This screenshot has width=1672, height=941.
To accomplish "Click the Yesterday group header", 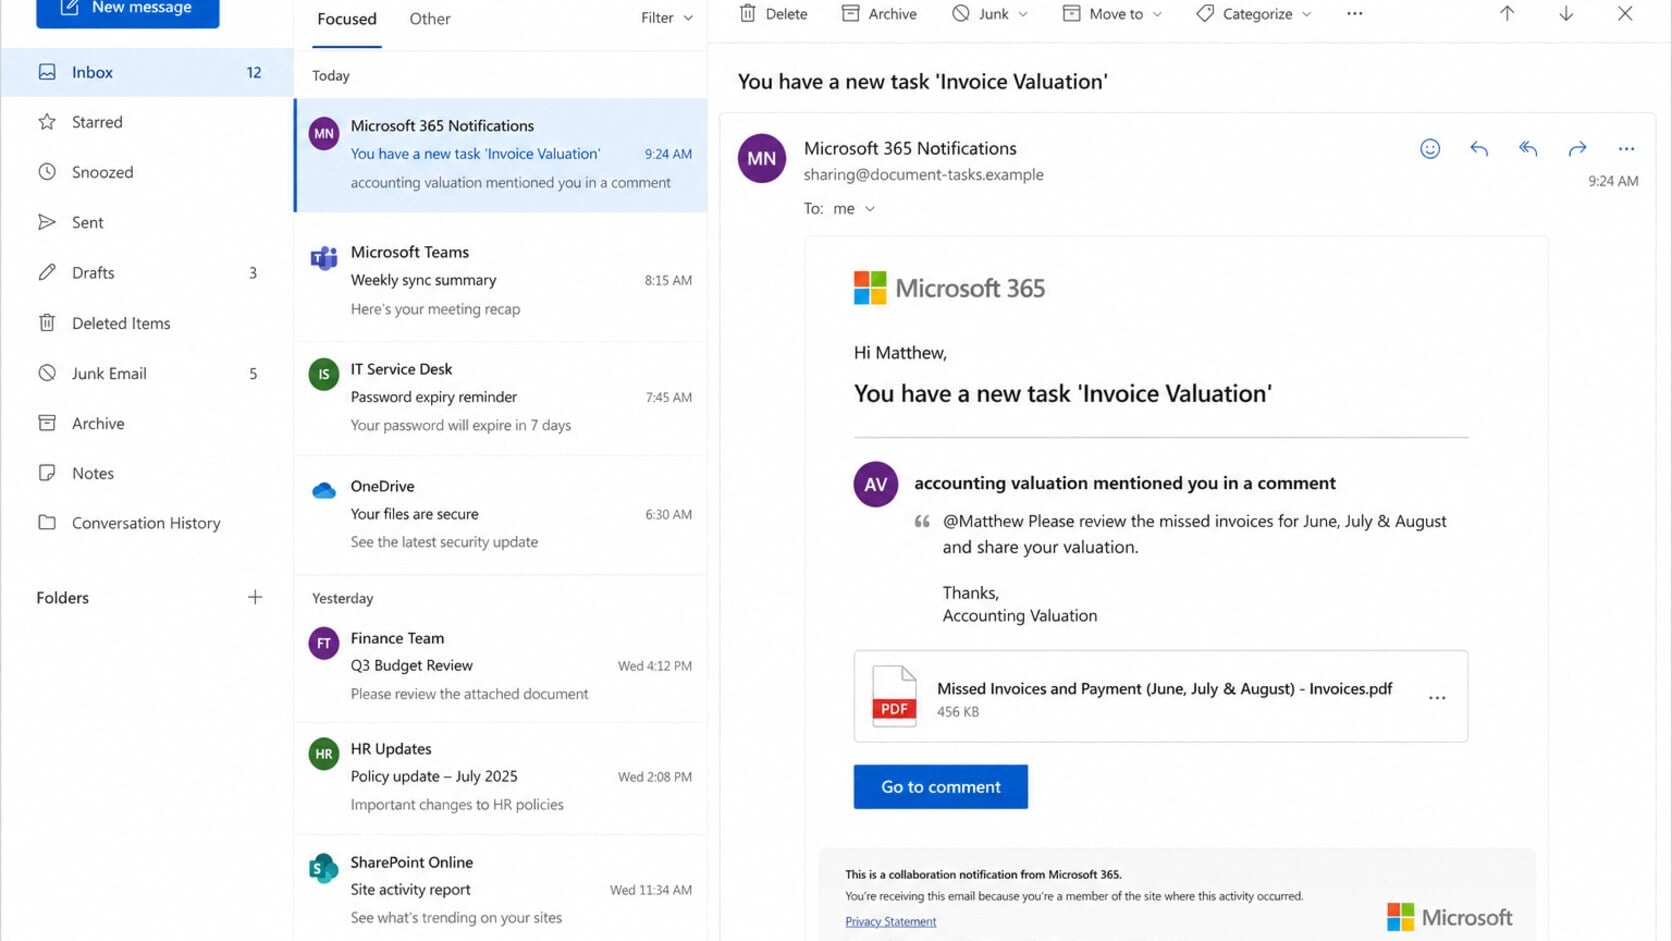I will [x=342, y=598].
